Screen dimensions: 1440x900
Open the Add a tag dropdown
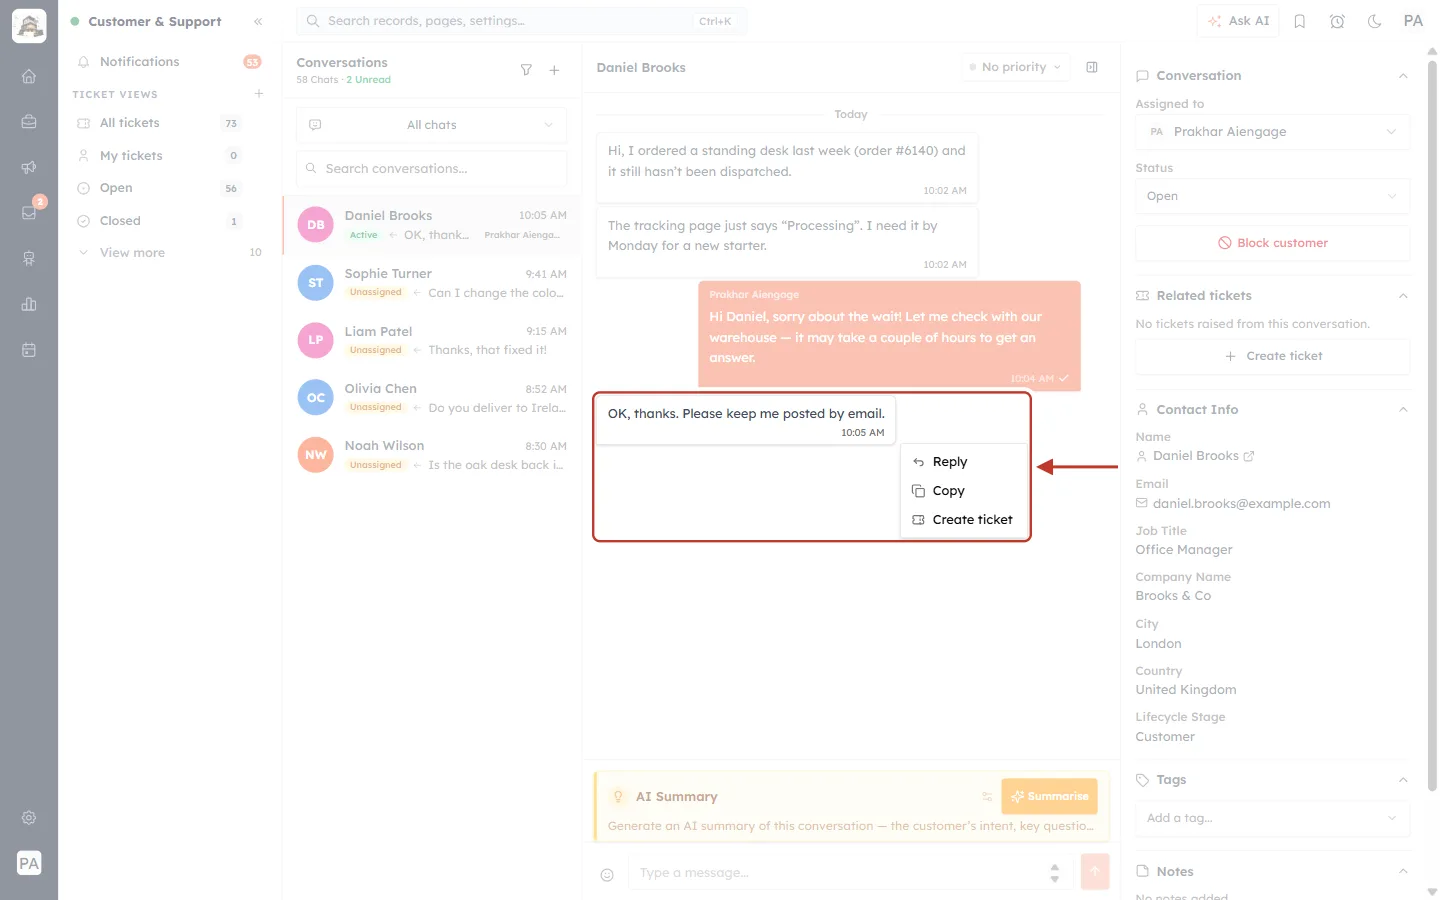[x=1272, y=818]
